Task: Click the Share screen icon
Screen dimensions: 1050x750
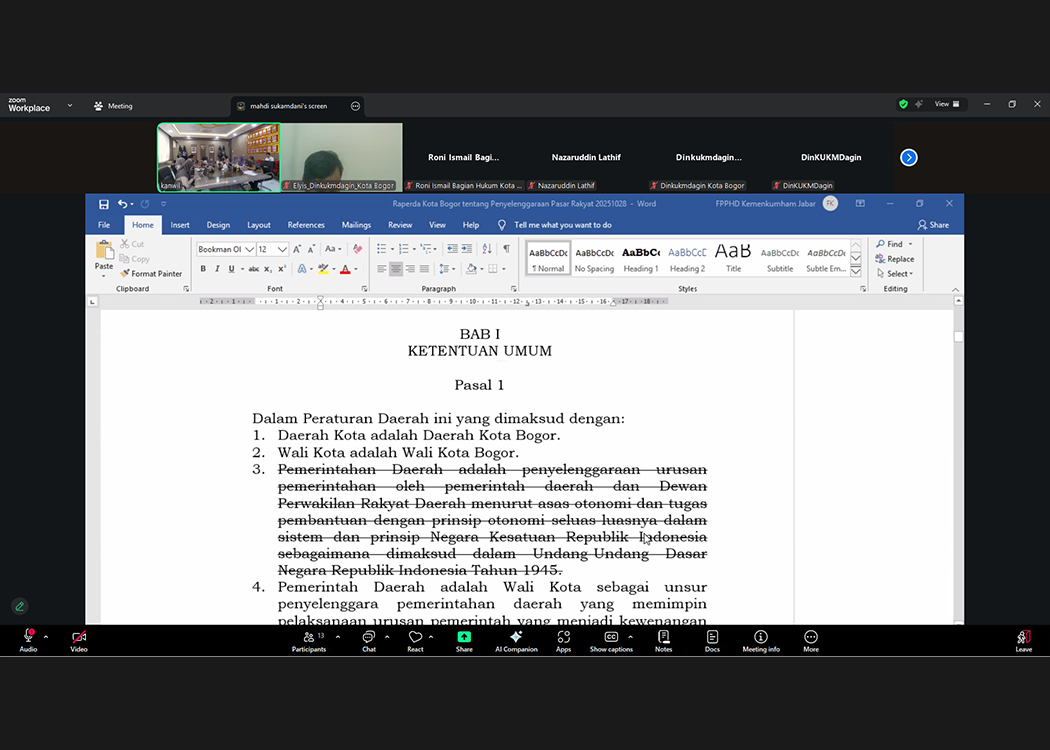Action: 464,640
